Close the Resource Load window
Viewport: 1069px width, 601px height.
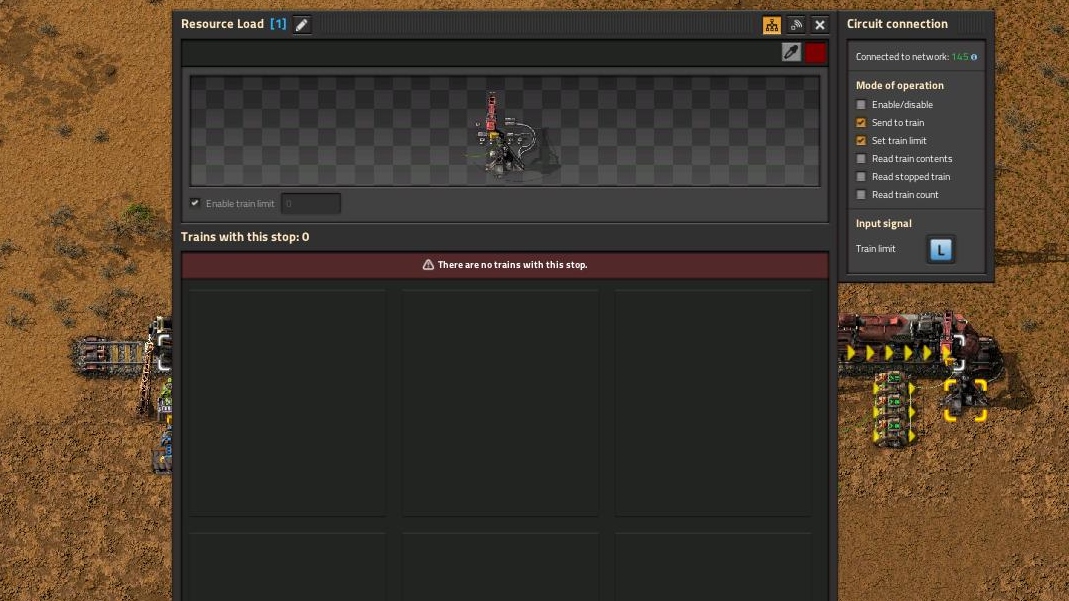tap(819, 25)
